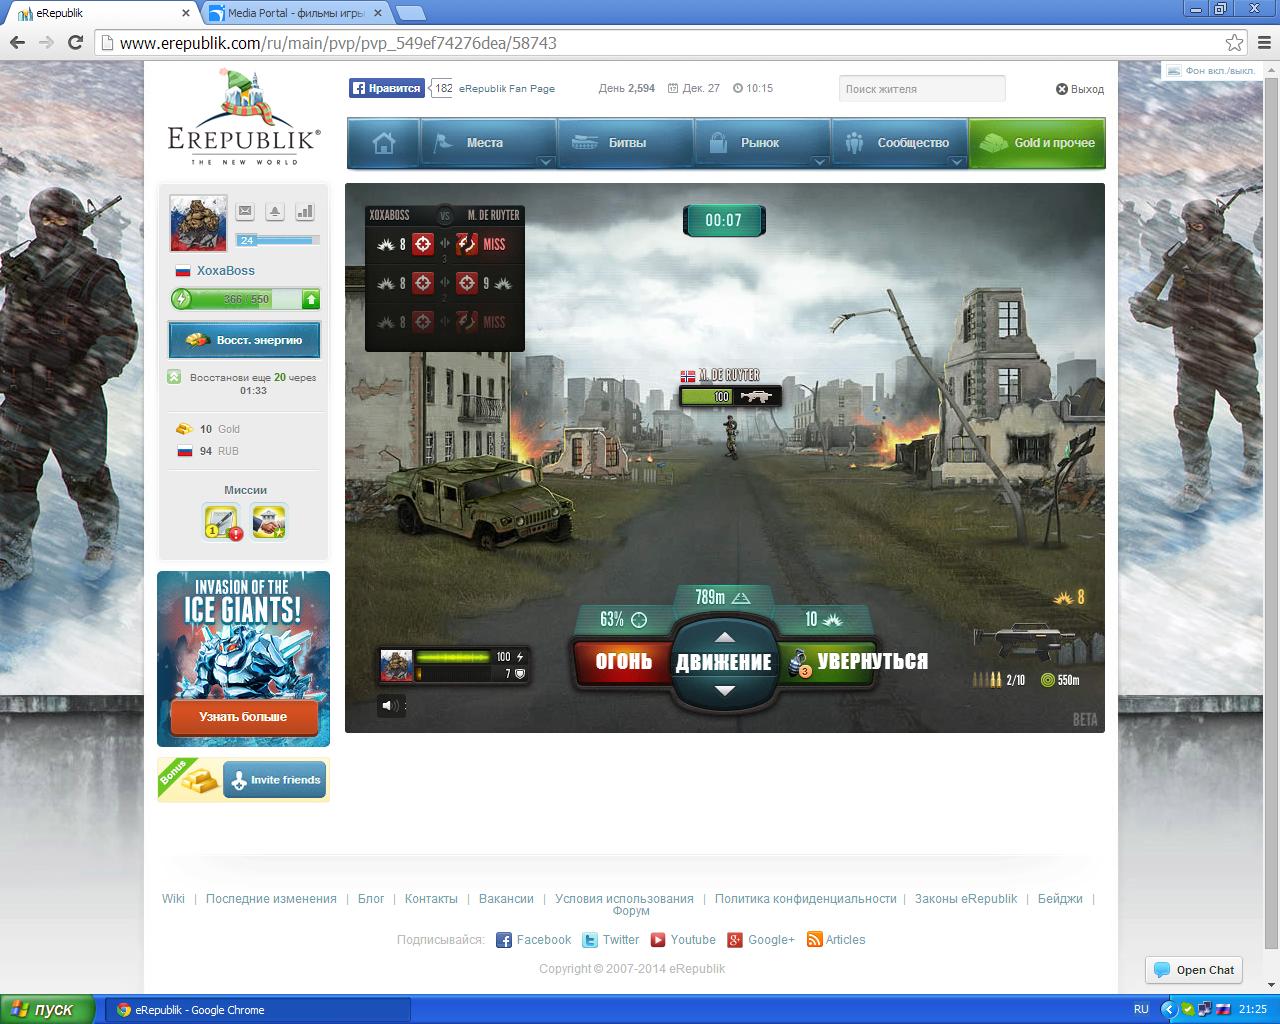
Task: Open the пуск Start menu
Action: pyautogui.click(x=47, y=1010)
